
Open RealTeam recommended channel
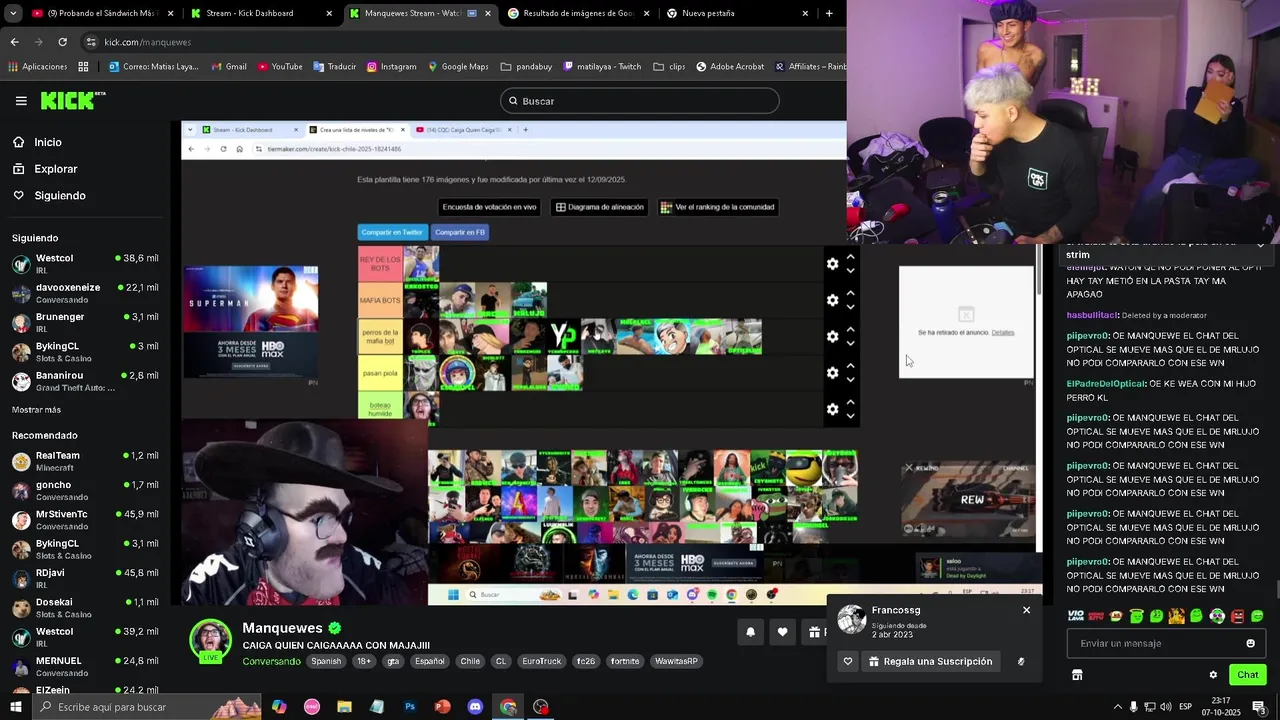click(85, 461)
